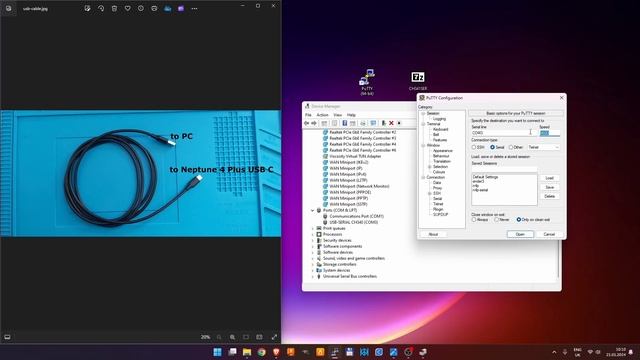
Task: Collapse Ports (COM & LPT) node
Action: 313,210
